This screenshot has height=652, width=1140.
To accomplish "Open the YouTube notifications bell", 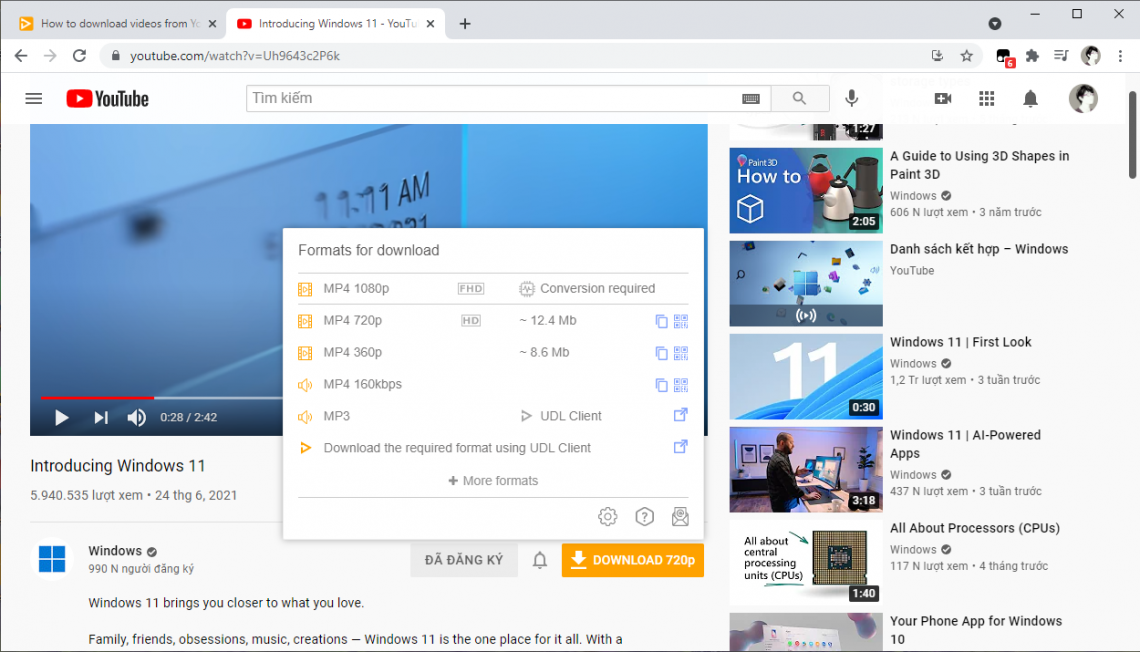I will click(1031, 98).
